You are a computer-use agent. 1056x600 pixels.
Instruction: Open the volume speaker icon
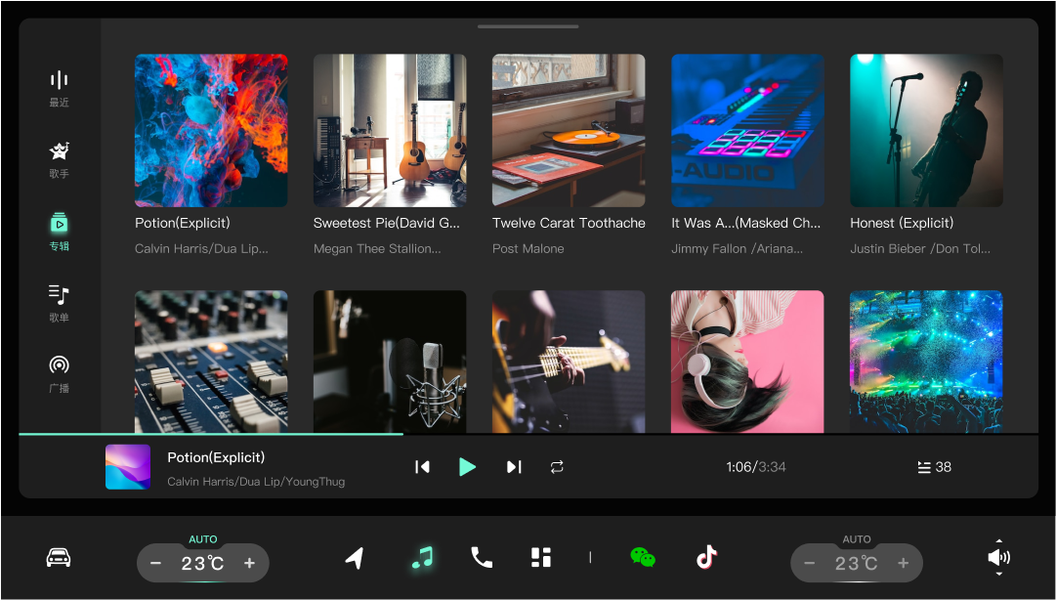pos(998,558)
